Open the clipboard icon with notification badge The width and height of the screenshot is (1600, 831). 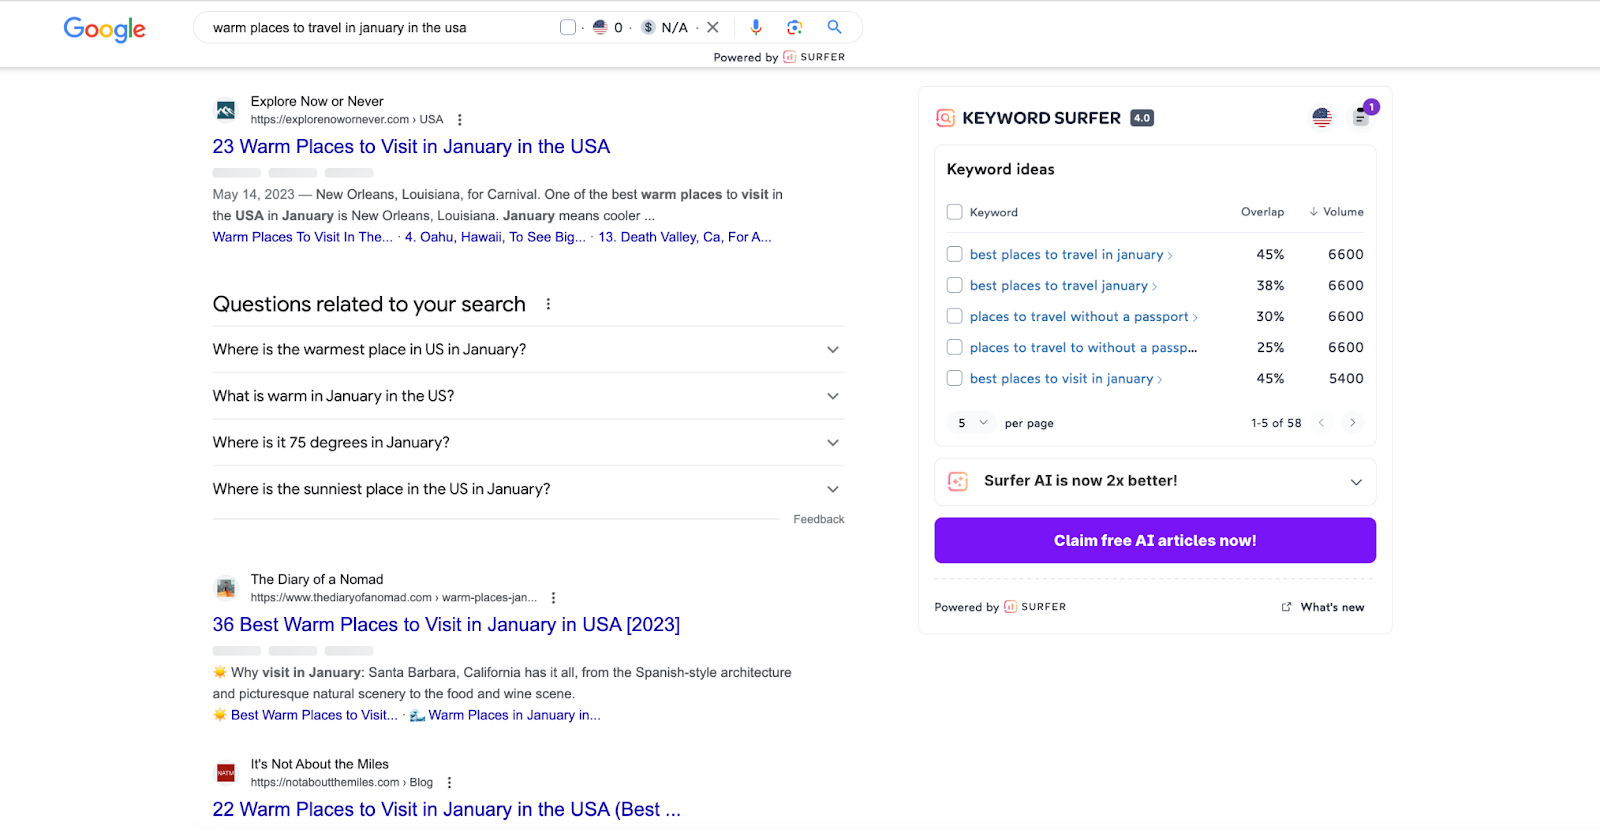(x=1361, y=117)
